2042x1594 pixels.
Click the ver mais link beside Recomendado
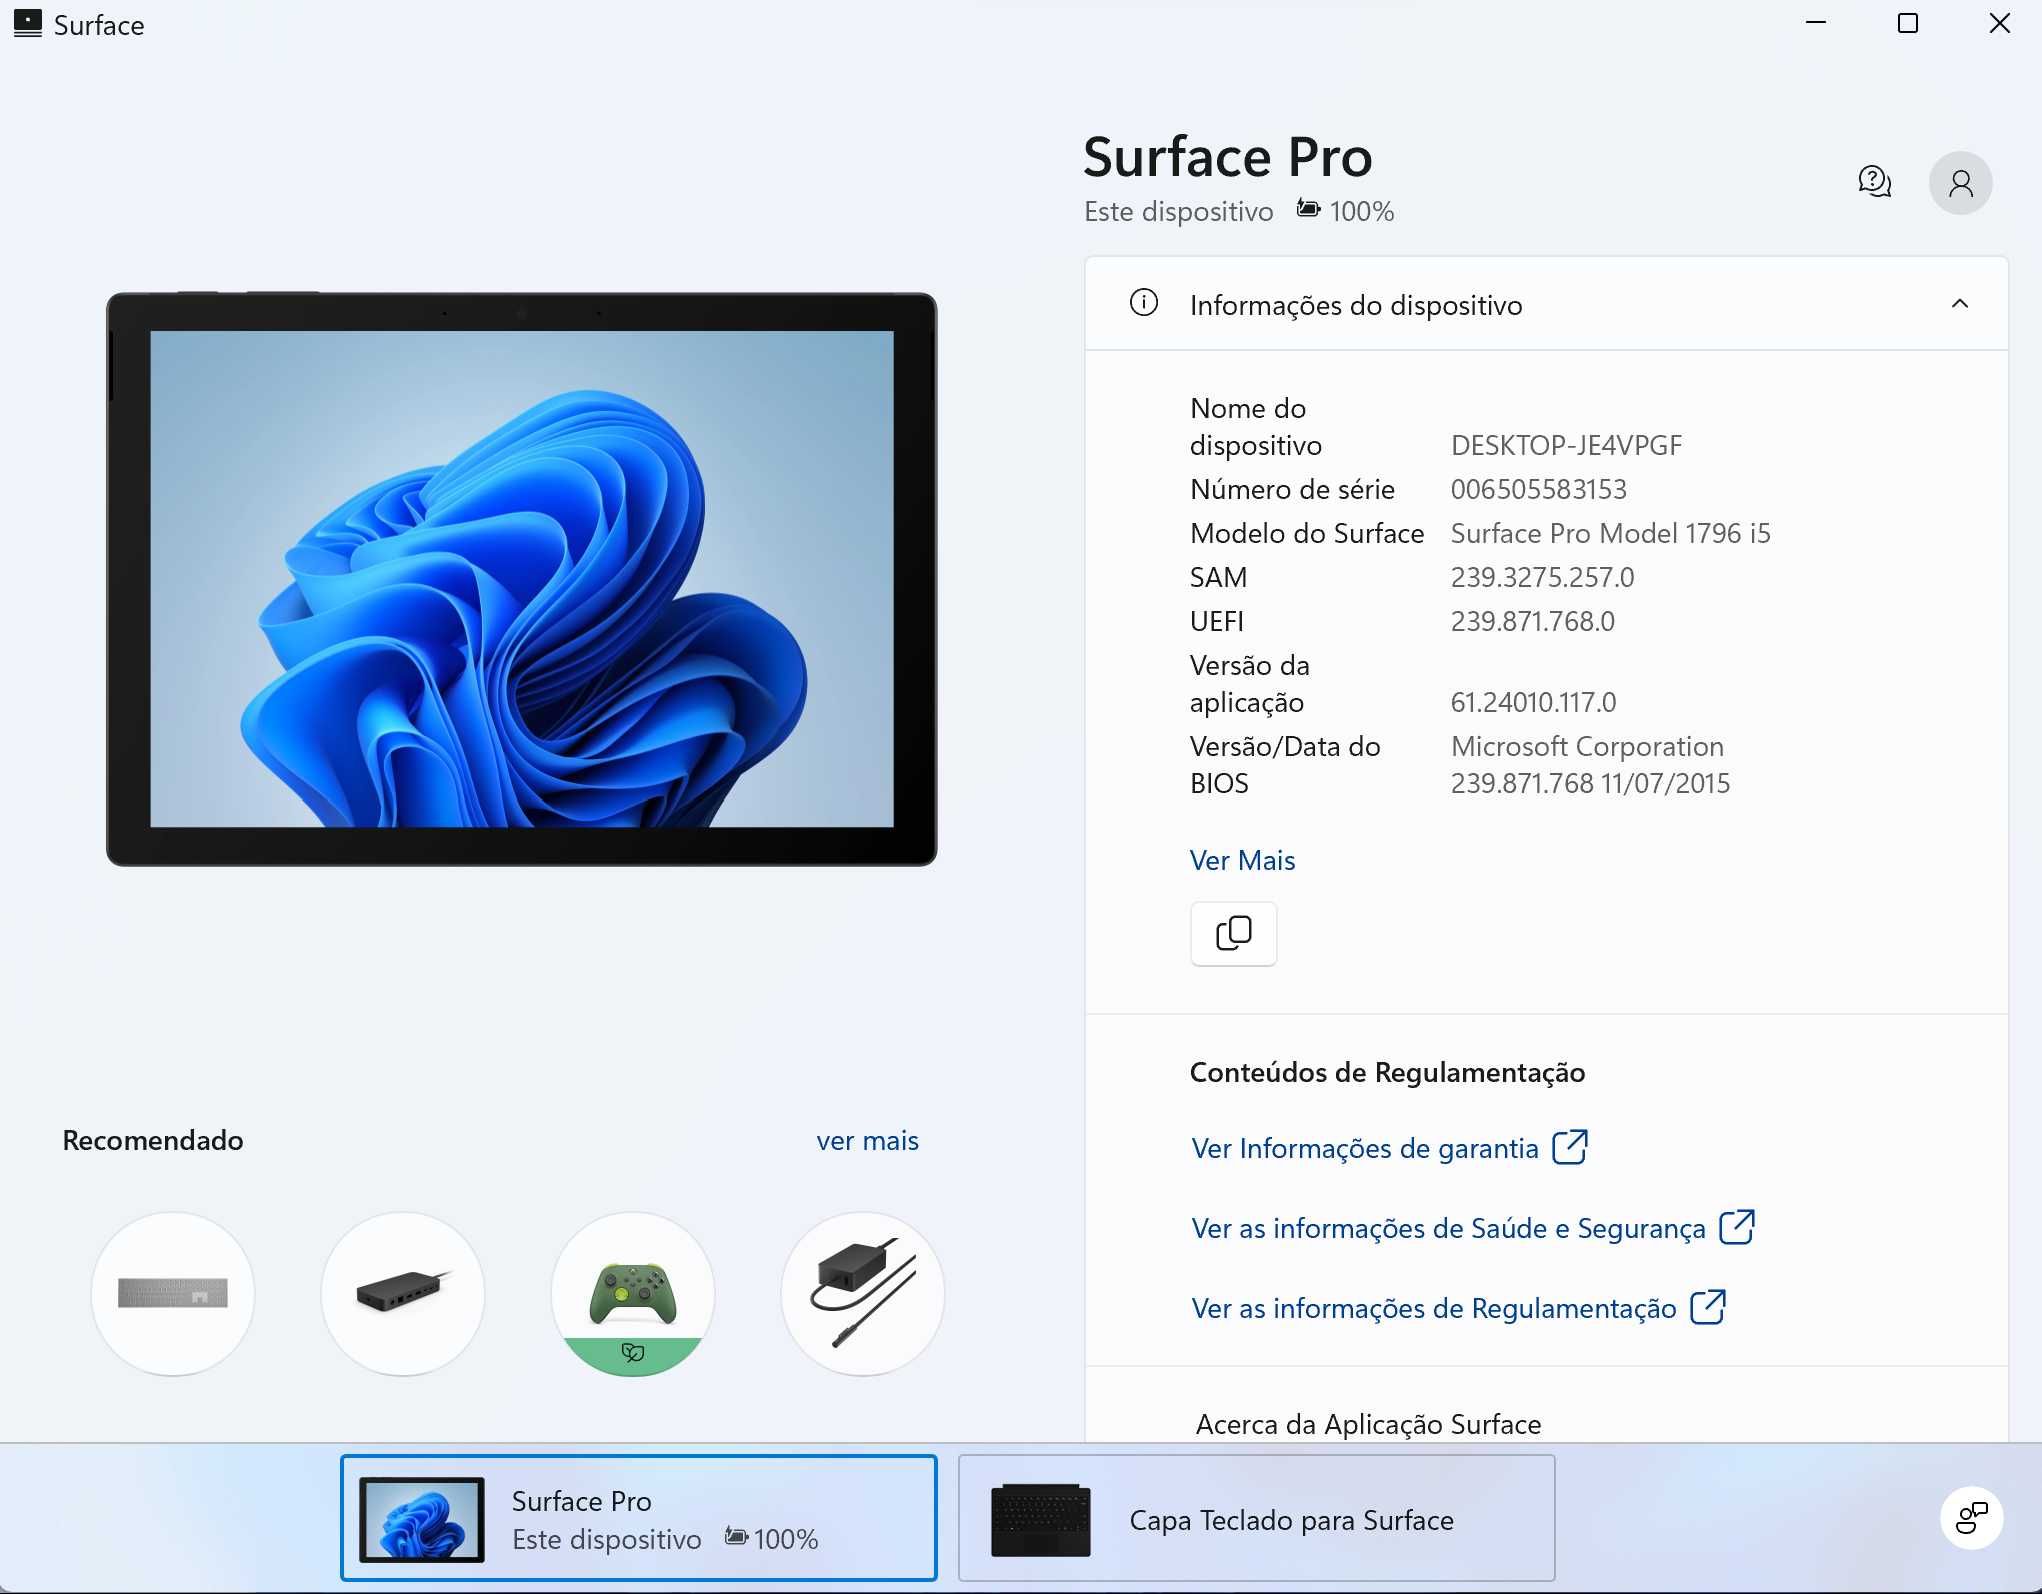tap(867, 1141)
